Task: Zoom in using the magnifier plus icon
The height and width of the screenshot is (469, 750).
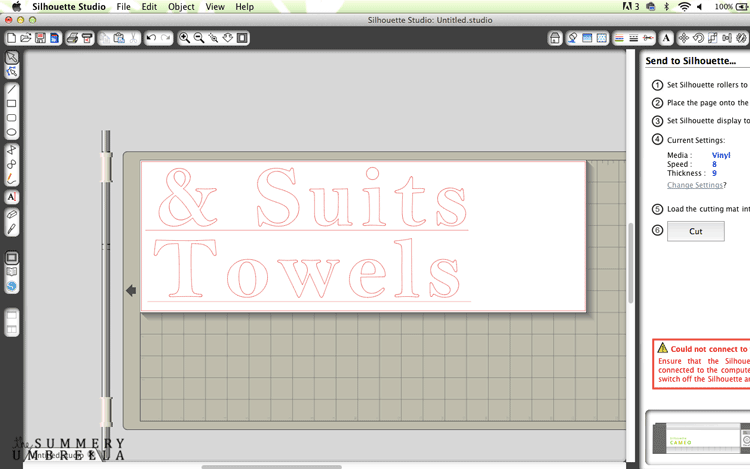Action: [x=184, y=38]
